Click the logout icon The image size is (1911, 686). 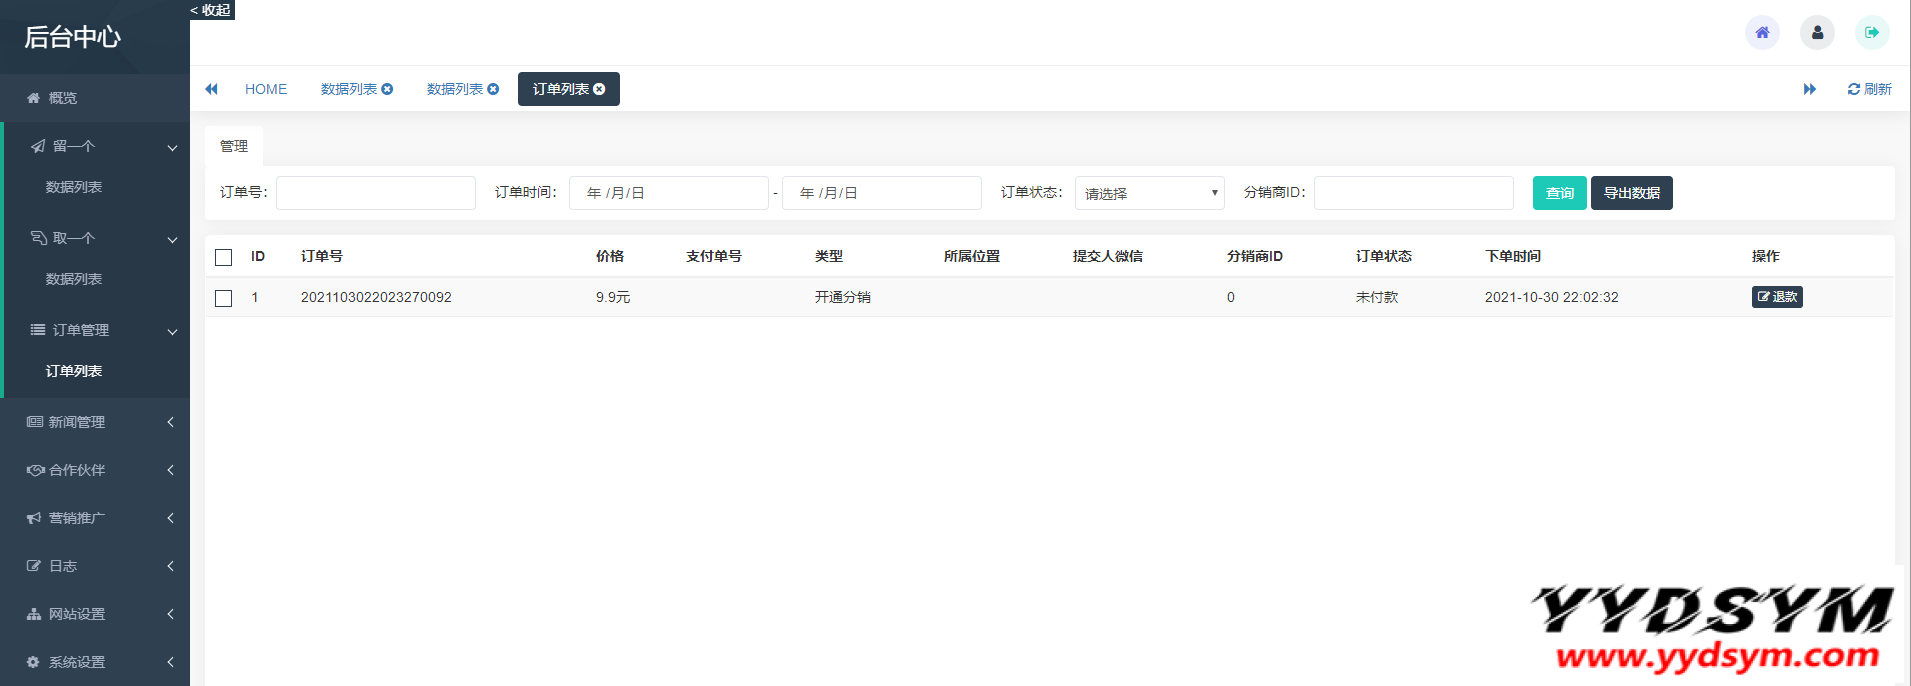pyautogui.click(x=1871, y=32)
